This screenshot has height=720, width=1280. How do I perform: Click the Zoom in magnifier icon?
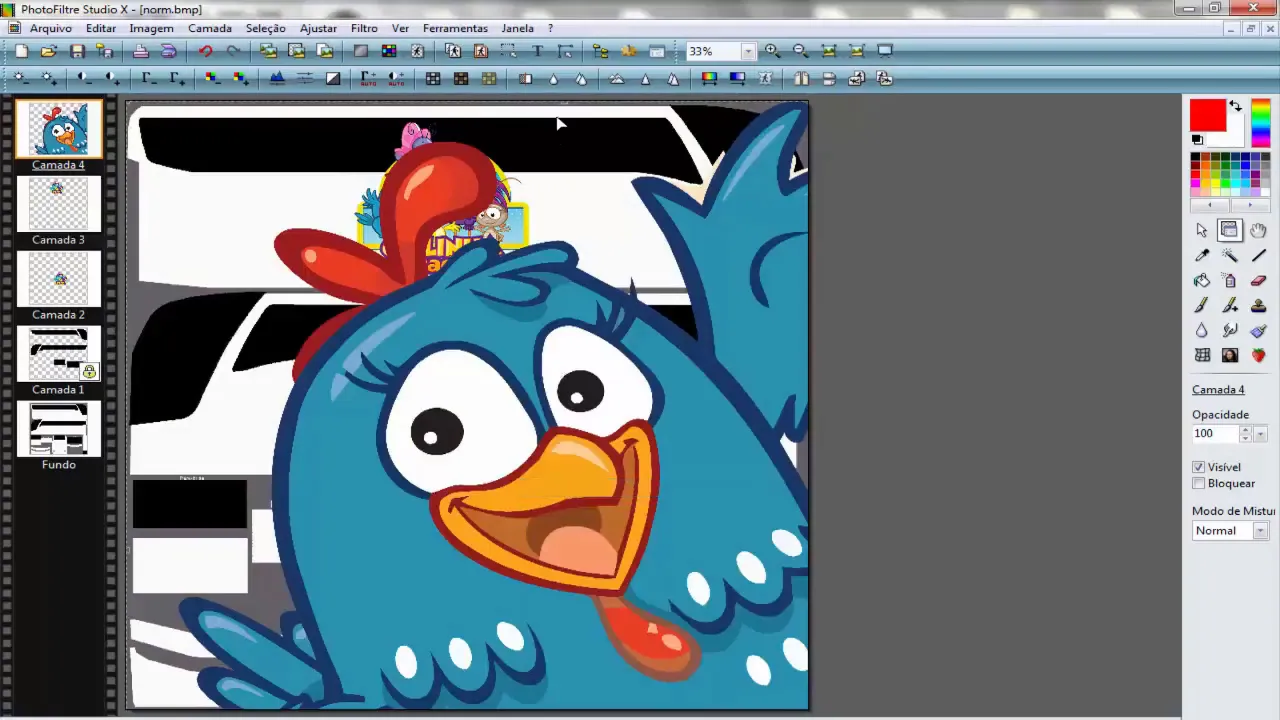[772, 51]
